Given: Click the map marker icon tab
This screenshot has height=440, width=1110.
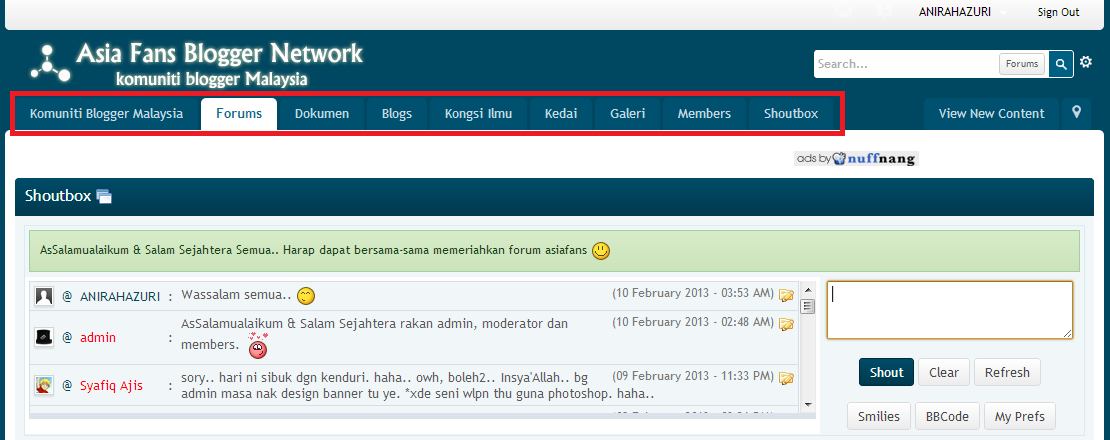Looking at the screenshot, I should tap(1076, 113).
